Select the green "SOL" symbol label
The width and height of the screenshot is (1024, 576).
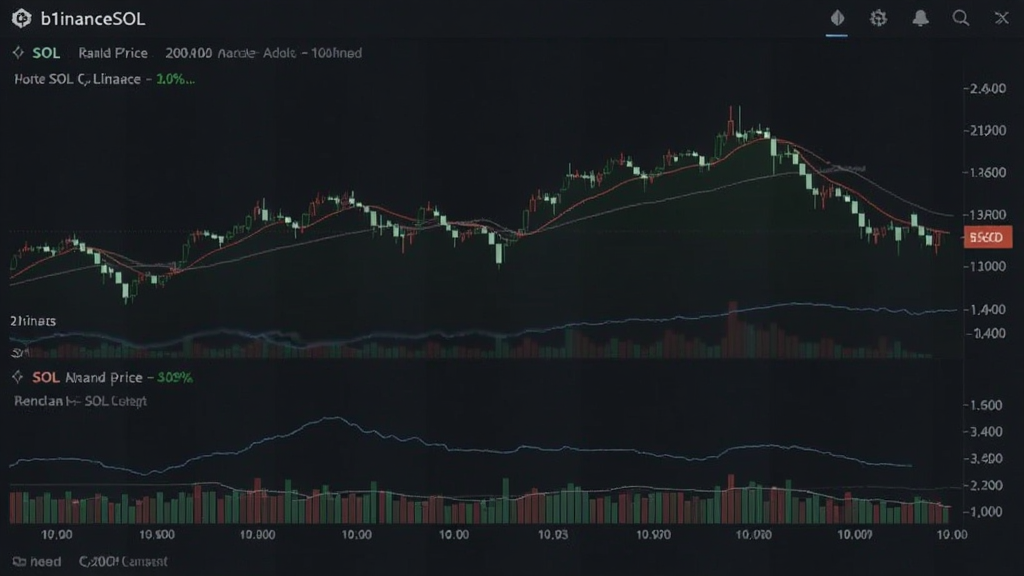pyautogui.click(x=46, y=53)
